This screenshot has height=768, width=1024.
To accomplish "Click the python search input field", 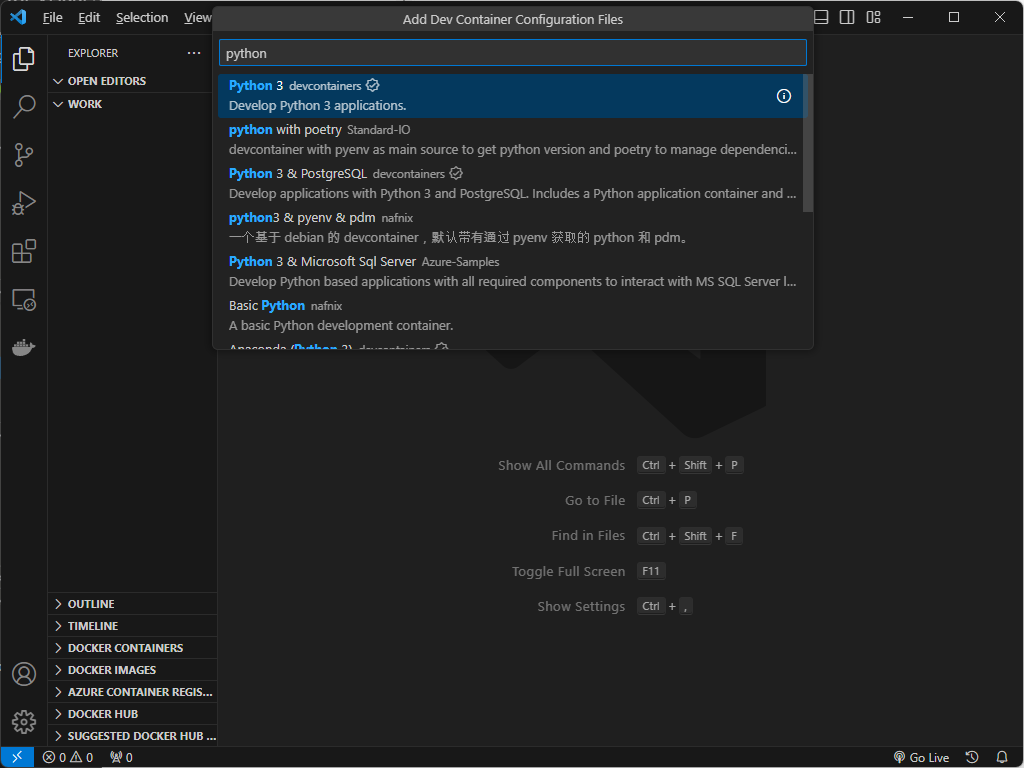I will (x=513, y=53).
